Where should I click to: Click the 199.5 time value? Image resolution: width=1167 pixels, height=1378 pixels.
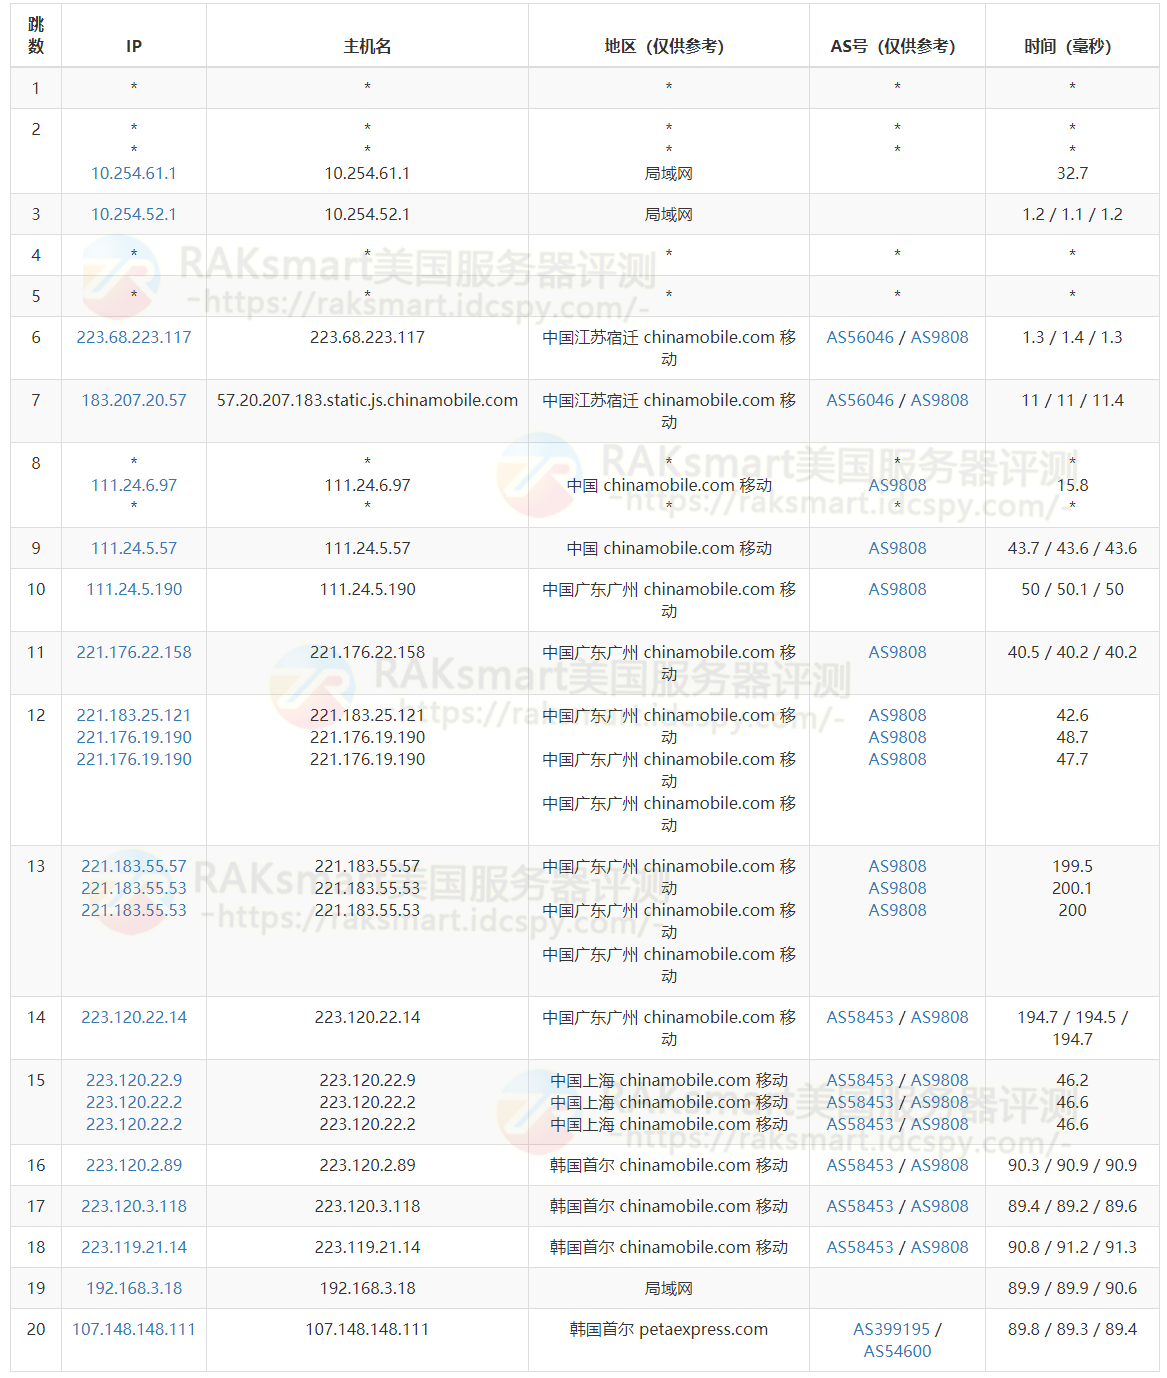[x=1072, y=866]
